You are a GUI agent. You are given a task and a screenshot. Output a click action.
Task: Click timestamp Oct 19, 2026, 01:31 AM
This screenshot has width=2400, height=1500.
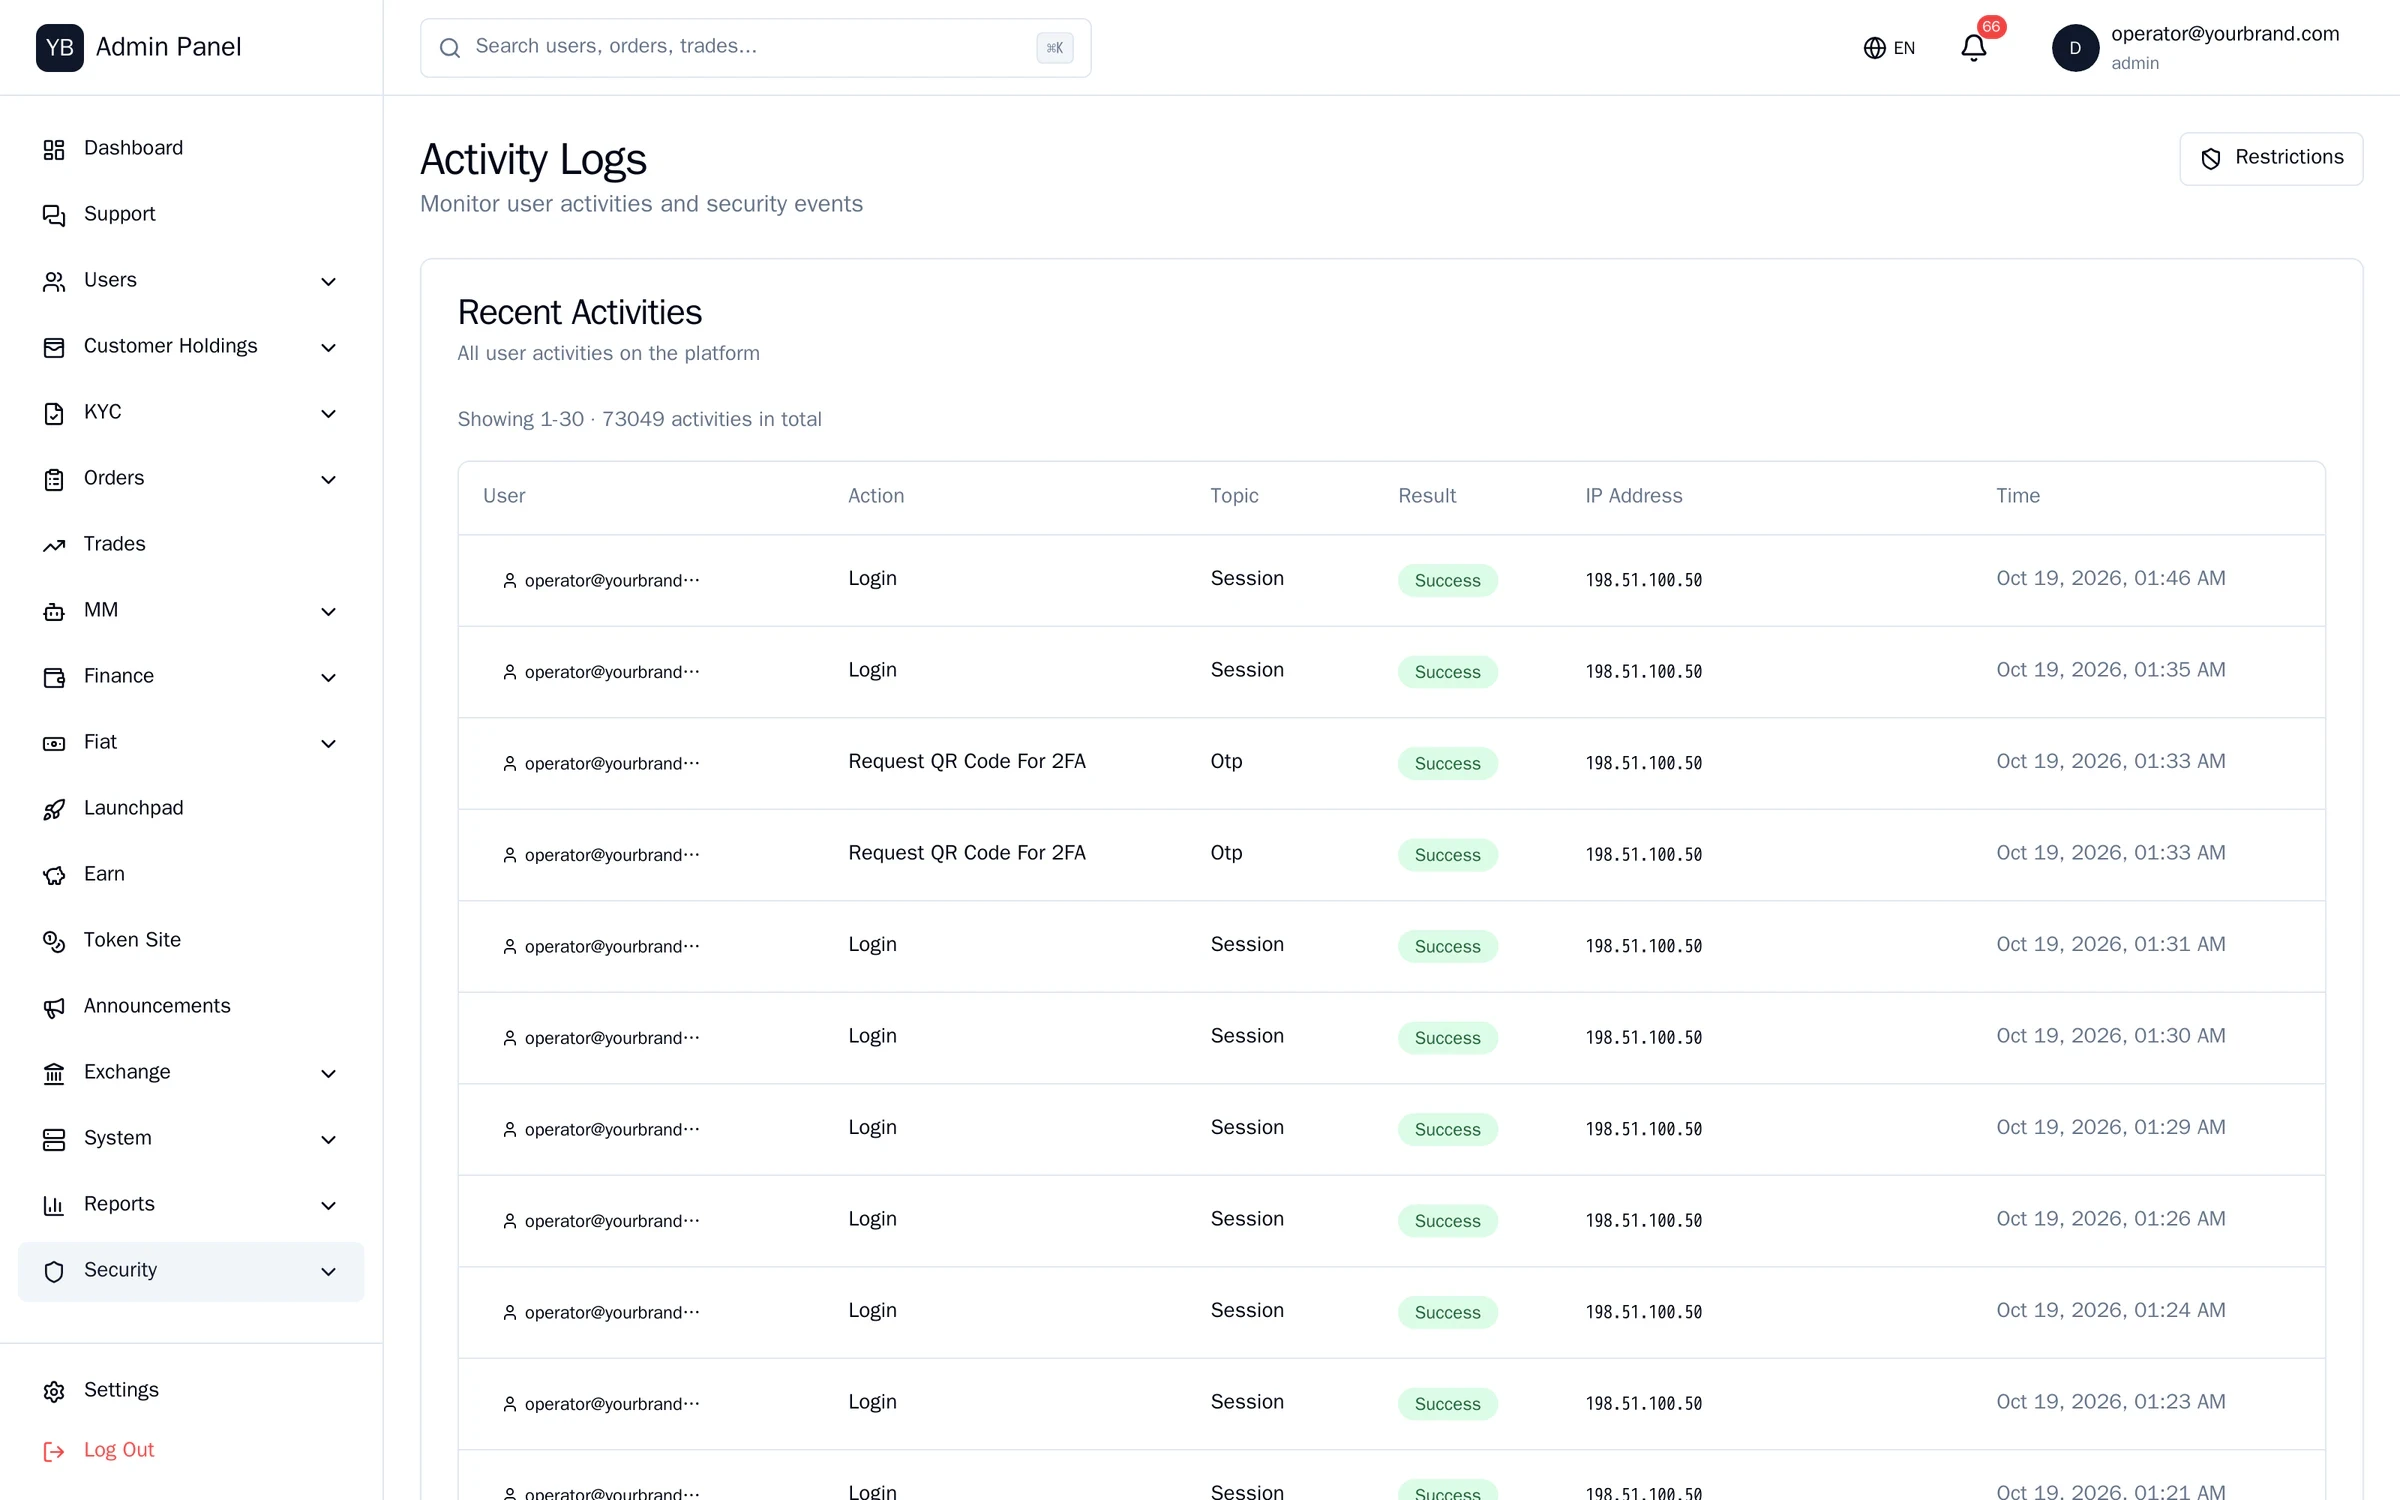pyautogui.click(x=2110, y=945)
